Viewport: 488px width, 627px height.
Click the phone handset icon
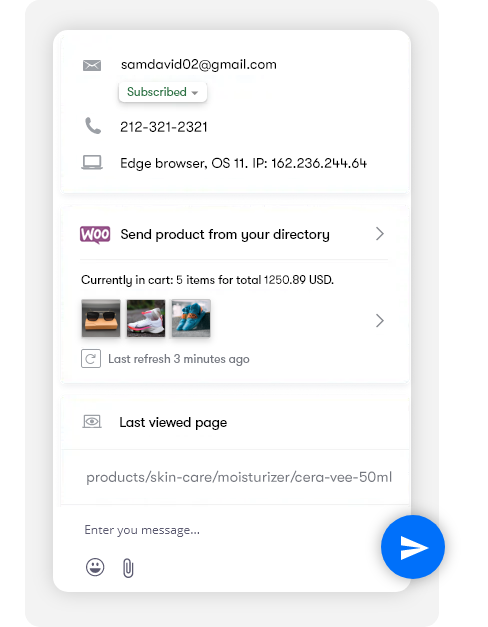click(93, 126)
